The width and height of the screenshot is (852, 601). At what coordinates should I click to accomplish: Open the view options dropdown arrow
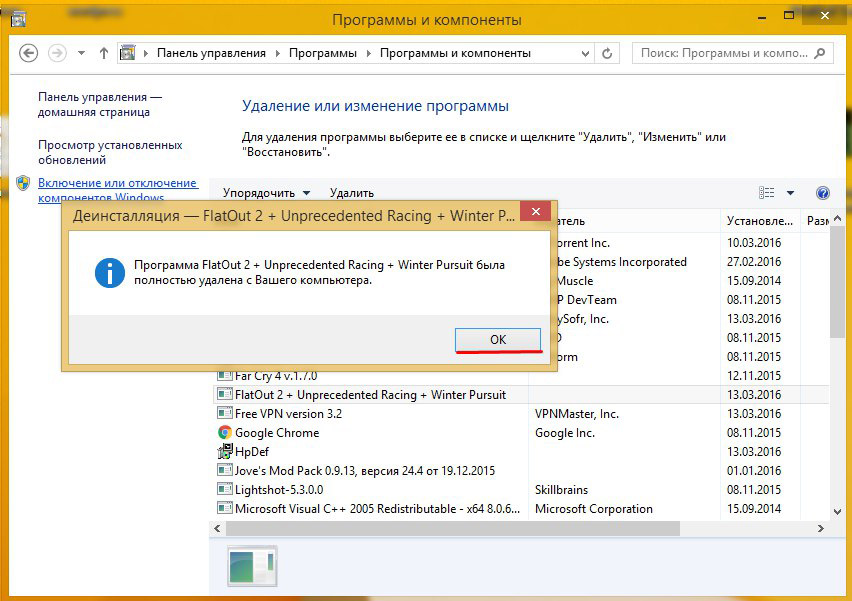(x=790, y=193)
